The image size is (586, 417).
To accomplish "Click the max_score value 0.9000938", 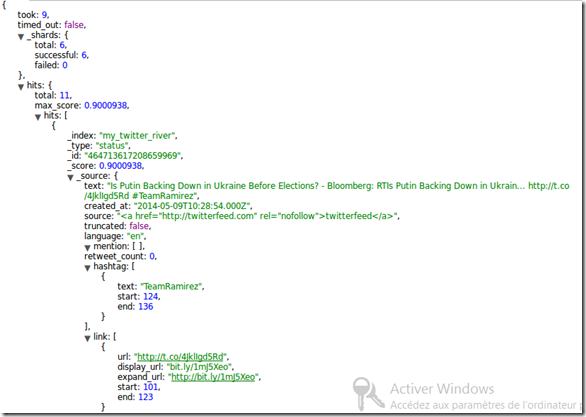I will click(x=106, y=105).
